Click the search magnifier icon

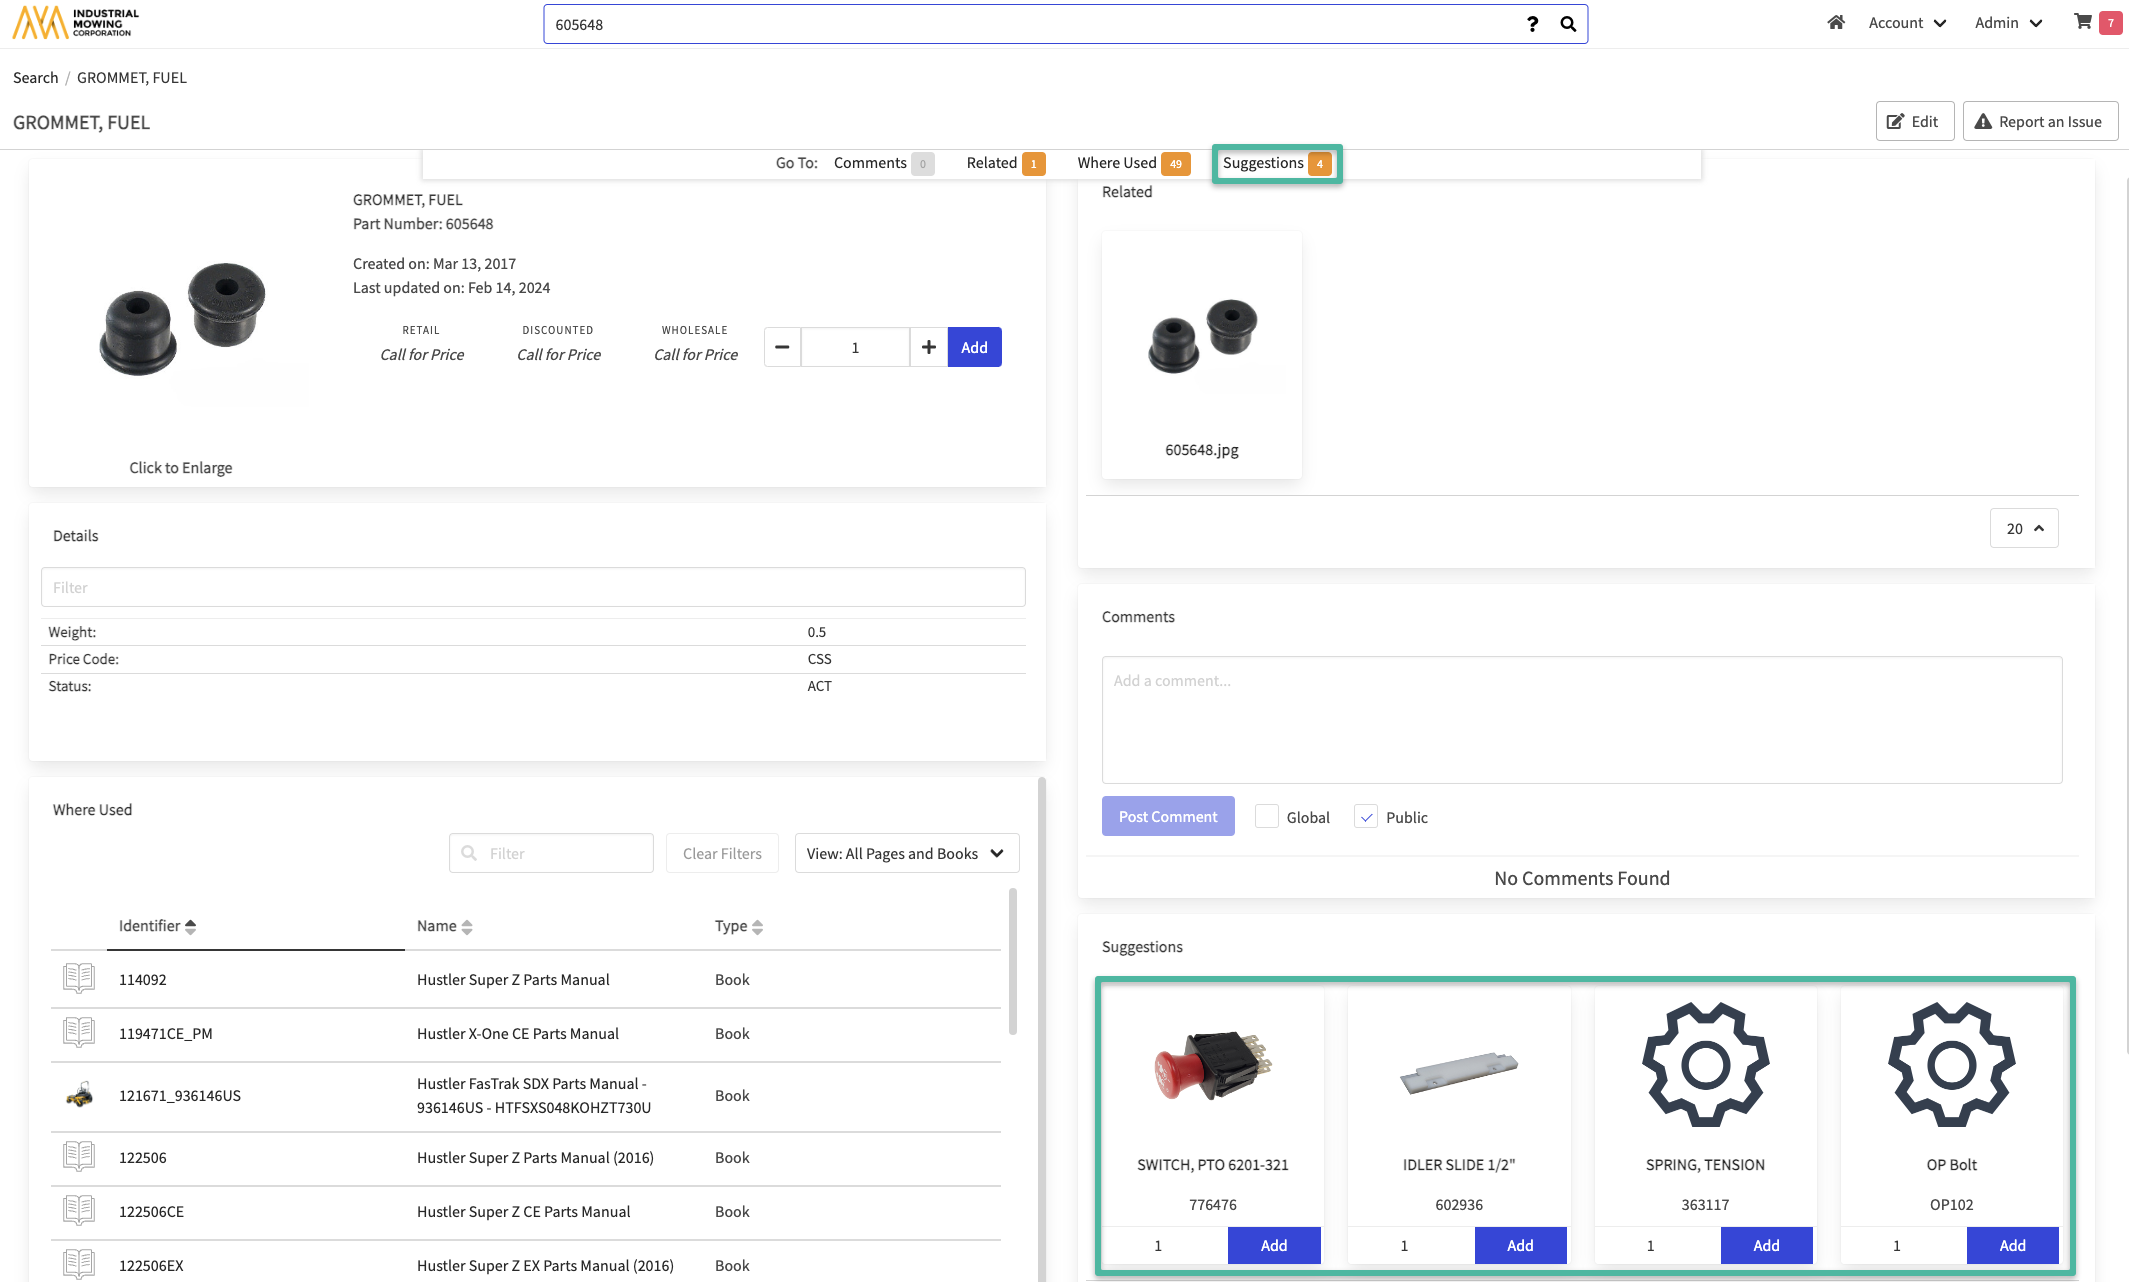tap(1568, 24)
